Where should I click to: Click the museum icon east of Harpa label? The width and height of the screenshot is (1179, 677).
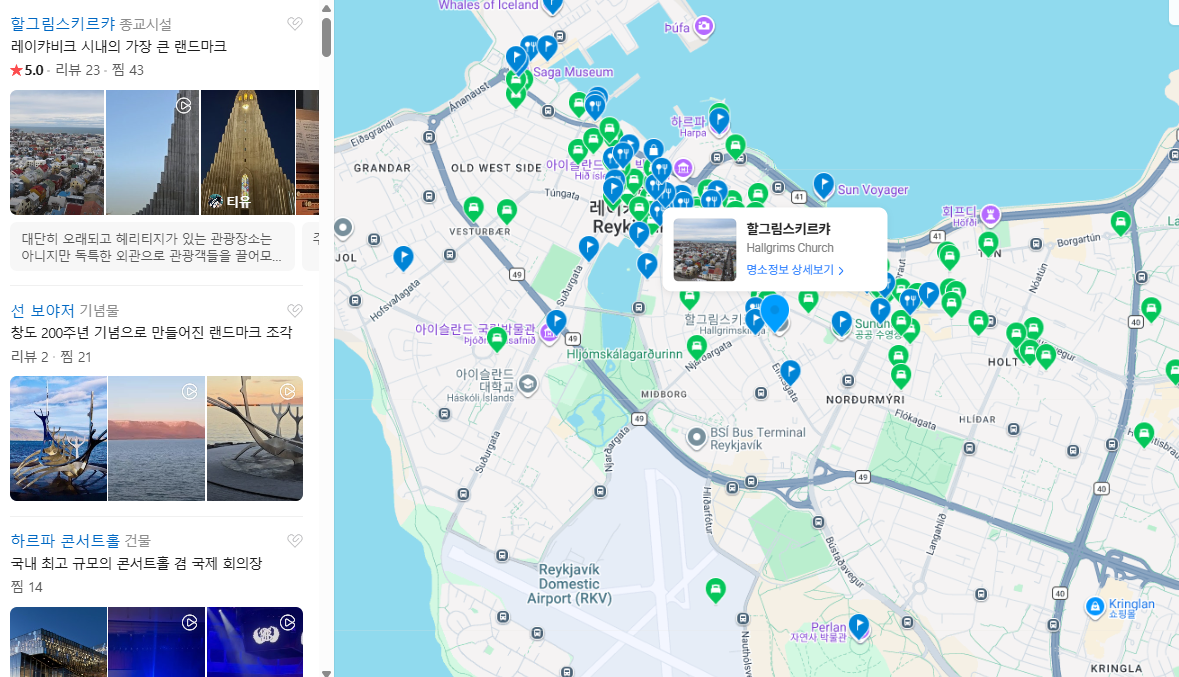tap(683, 167)
